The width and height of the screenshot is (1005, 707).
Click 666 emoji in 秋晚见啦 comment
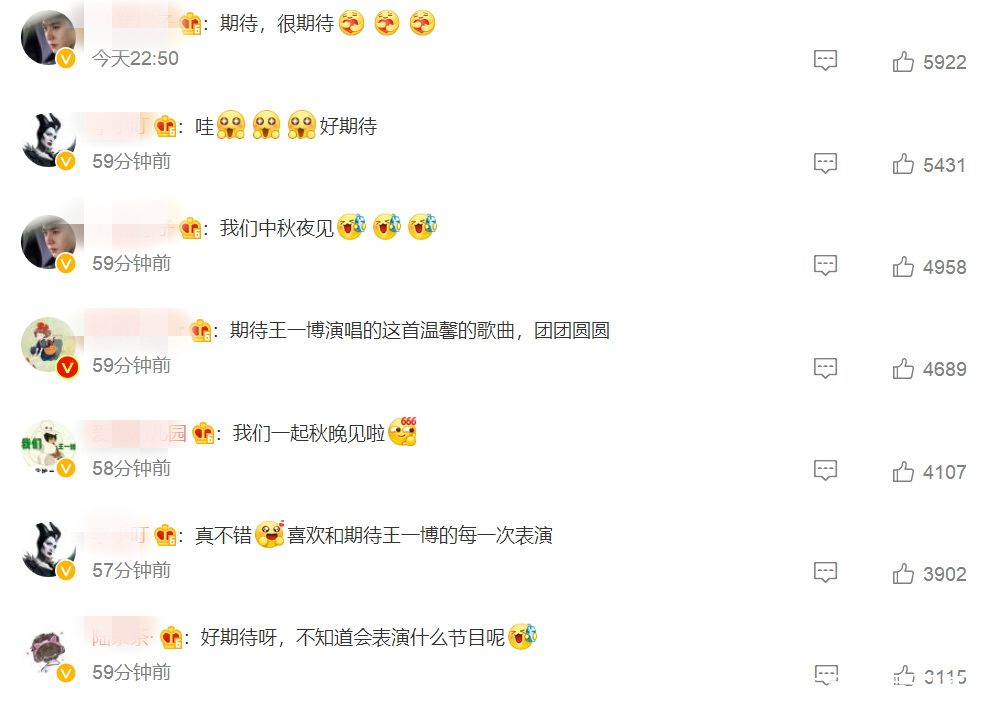coord(403,431)
